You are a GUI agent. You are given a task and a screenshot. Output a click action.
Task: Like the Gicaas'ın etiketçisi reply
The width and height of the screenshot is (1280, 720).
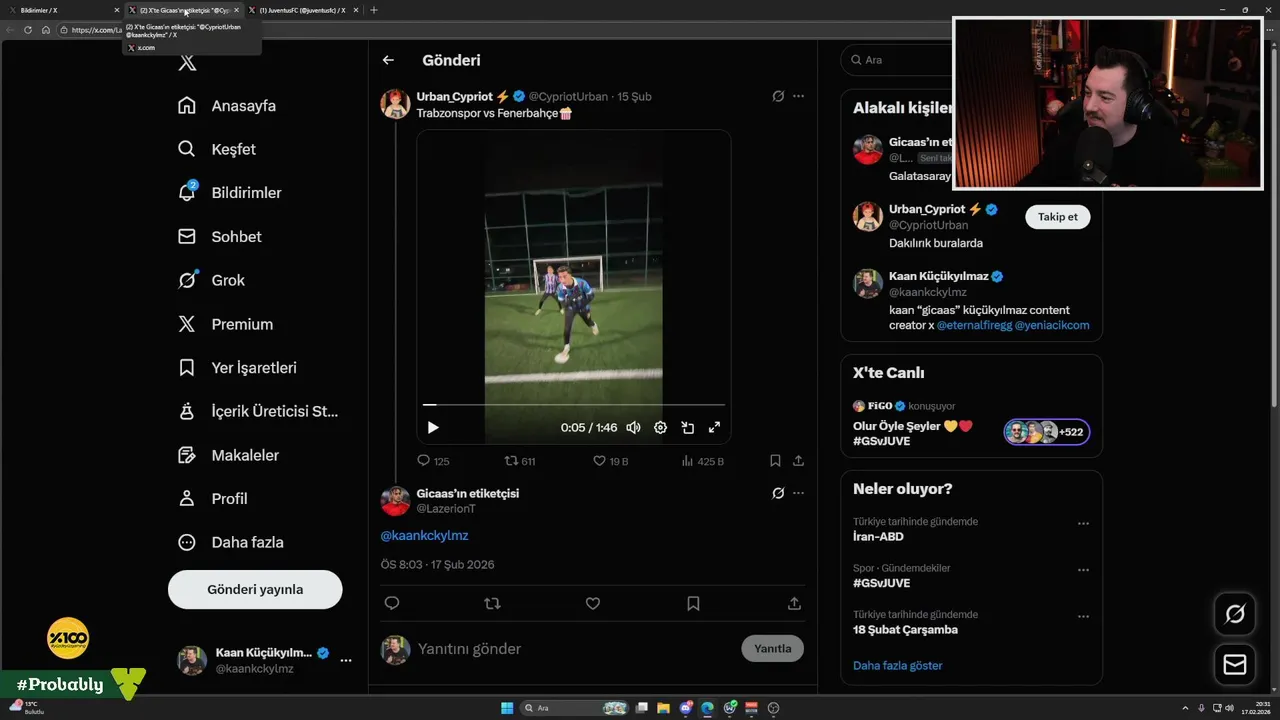pos(593,603)
